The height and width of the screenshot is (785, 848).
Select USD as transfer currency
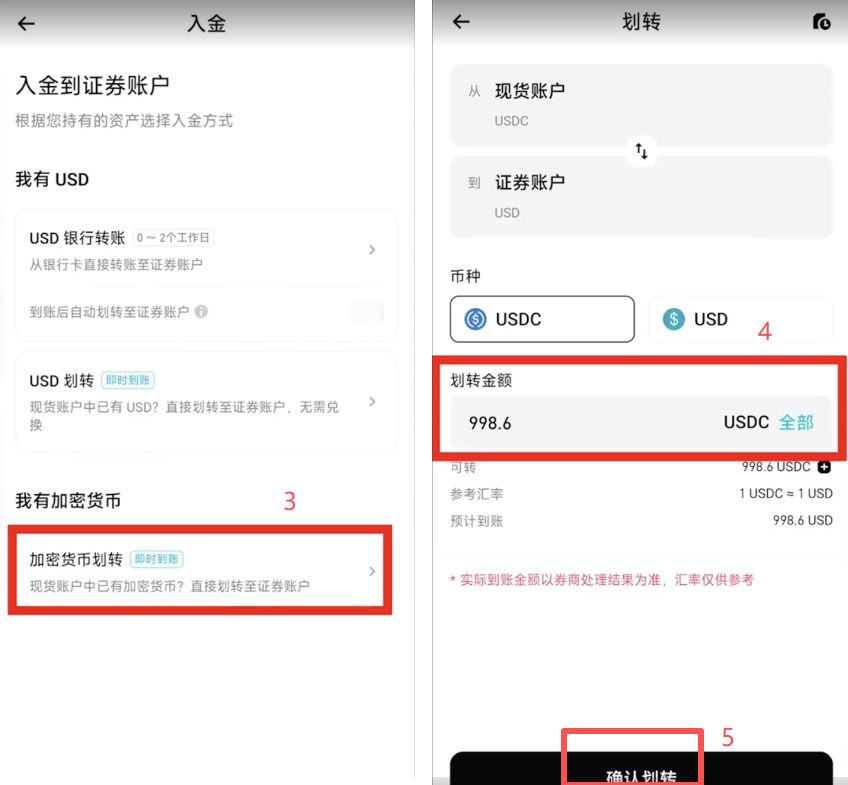(x=740, y=319)
